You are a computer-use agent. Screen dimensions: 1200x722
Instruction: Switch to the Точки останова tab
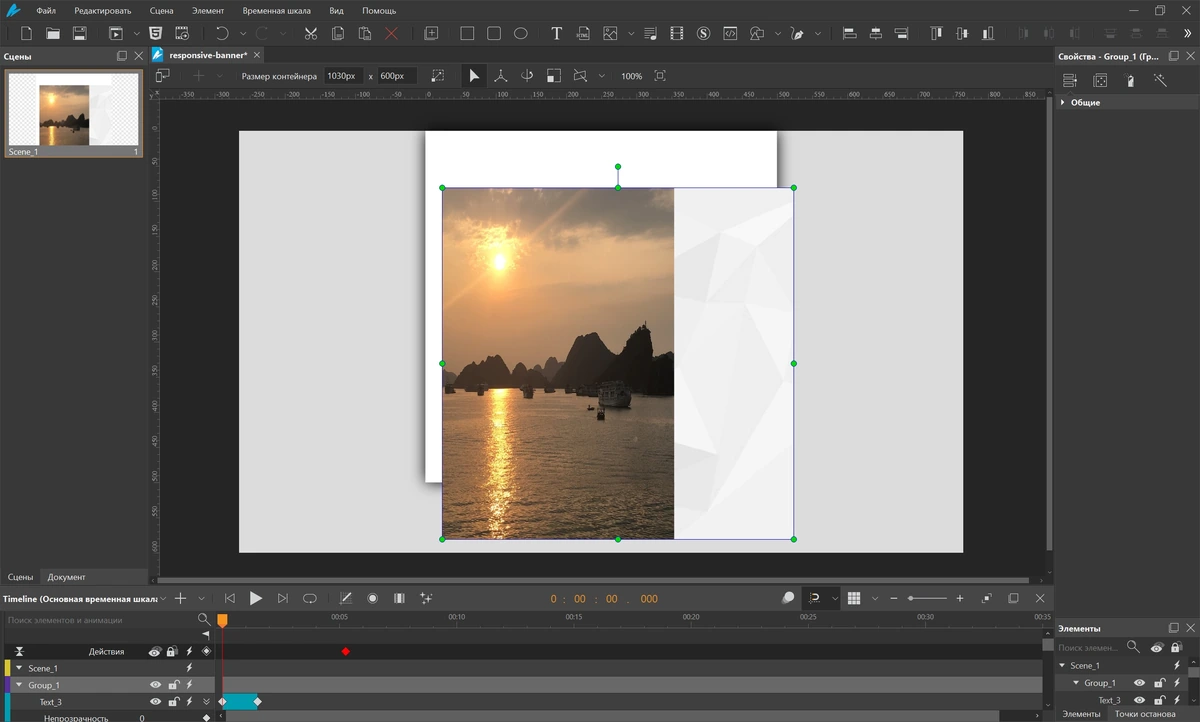tap(1145, 714)
